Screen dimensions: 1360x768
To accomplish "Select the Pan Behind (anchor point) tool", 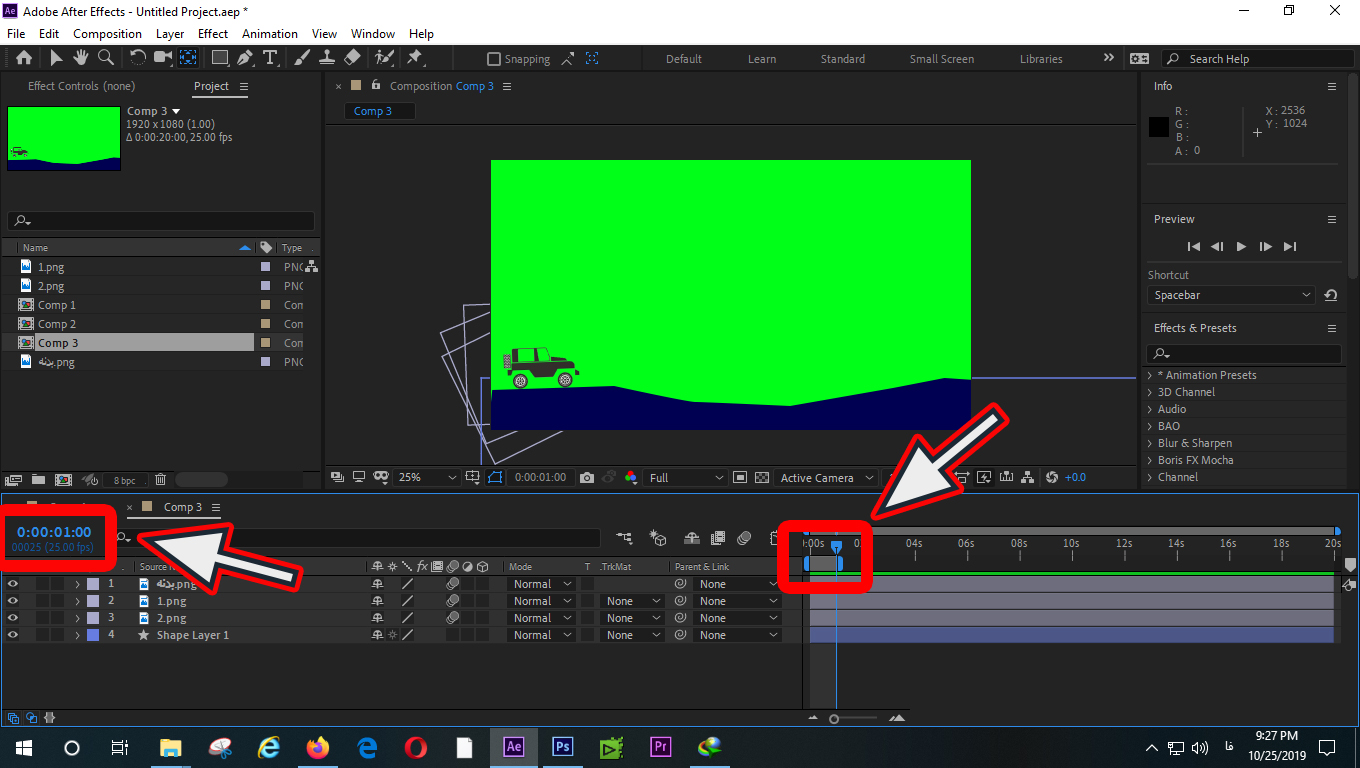I will 187,58.
